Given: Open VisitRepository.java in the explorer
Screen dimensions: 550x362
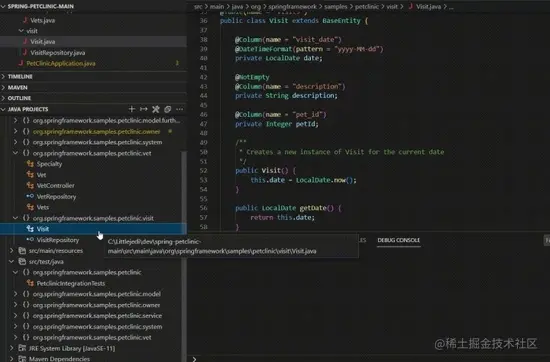Looking at the screenshot, I should (58, 53).
